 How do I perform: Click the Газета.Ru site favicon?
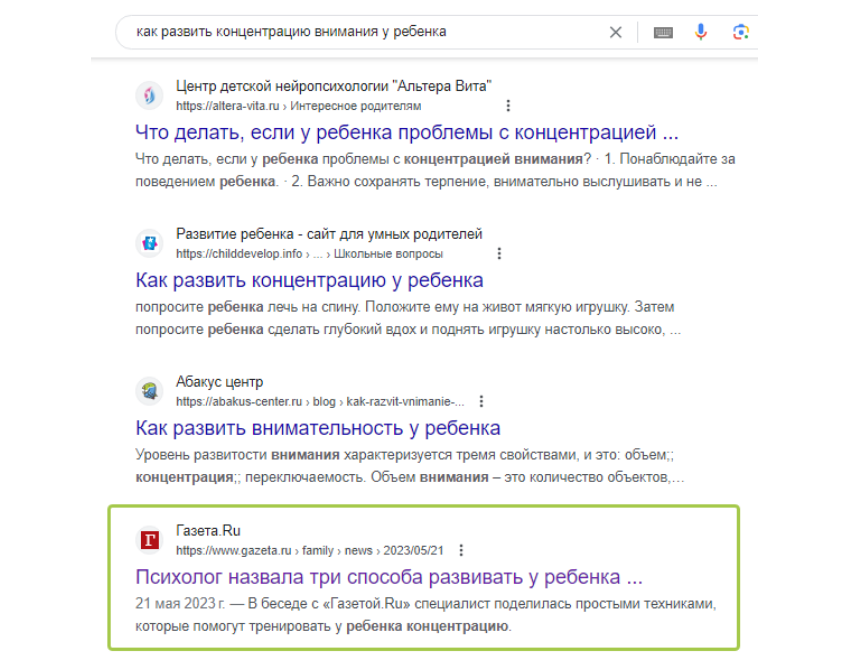149,540
